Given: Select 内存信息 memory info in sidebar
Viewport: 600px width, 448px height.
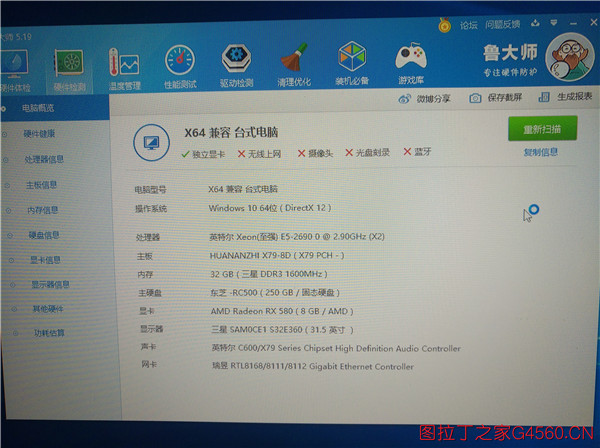Looking at the screenshot, I should 42,210.
